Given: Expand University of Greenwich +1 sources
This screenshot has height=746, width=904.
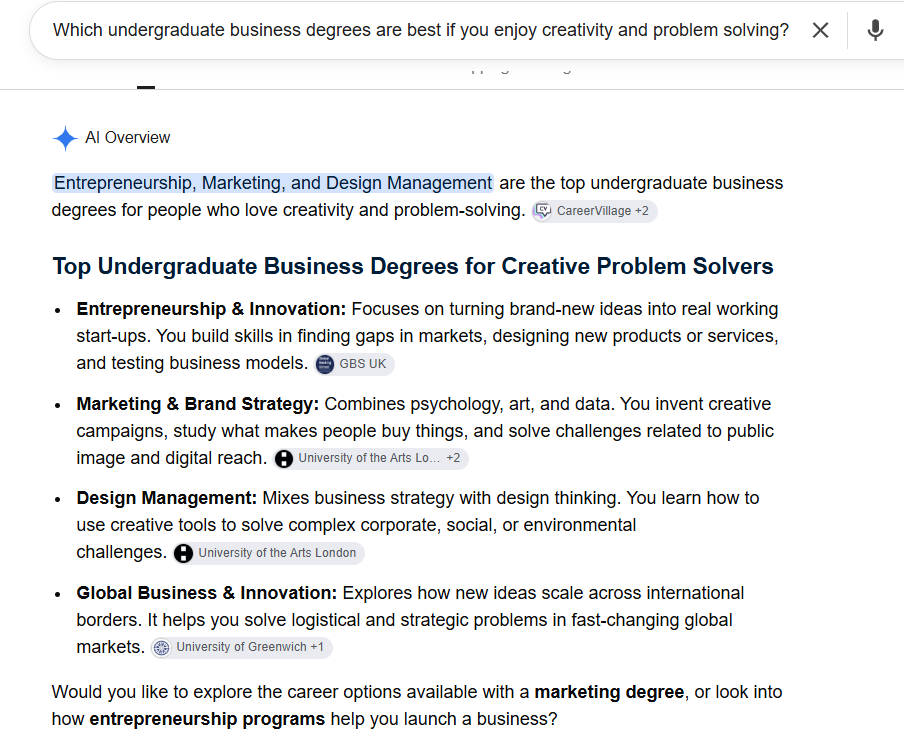Looking at the screenshot, I should pos(242,647).
